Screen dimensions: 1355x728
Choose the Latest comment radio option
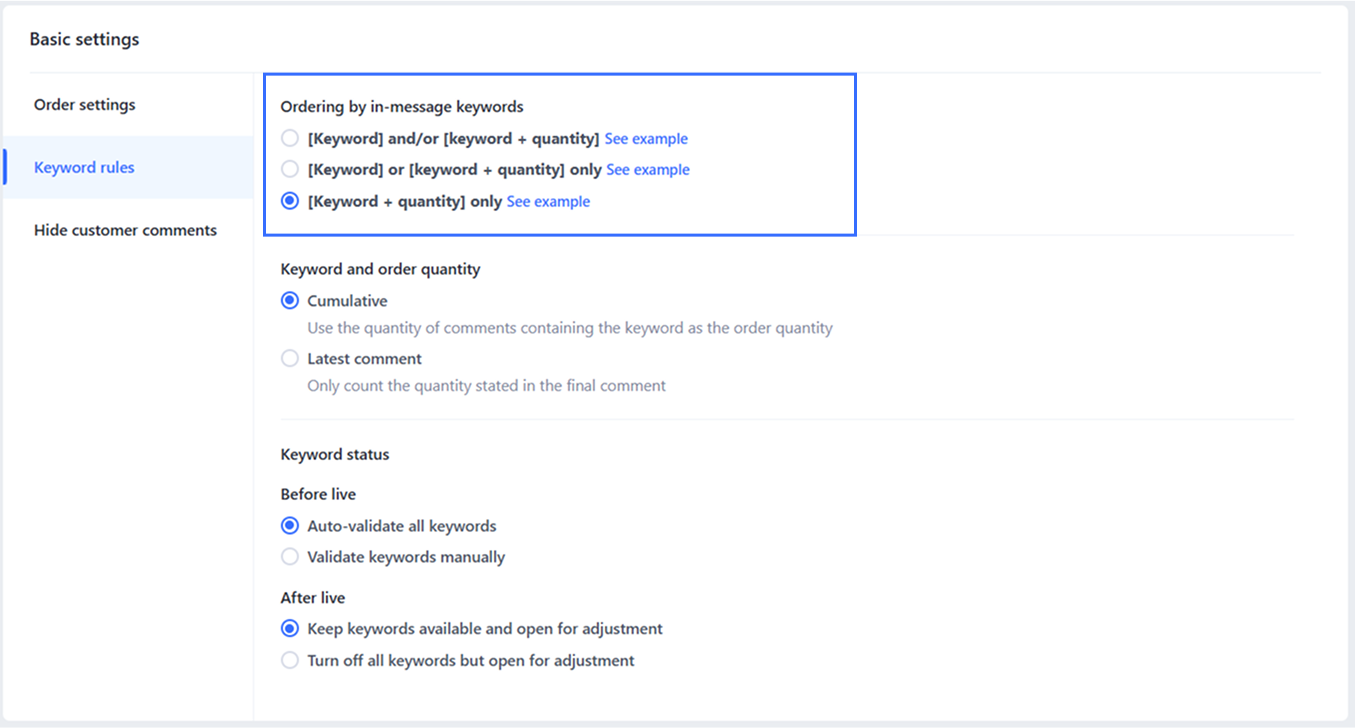coord(290,359)
